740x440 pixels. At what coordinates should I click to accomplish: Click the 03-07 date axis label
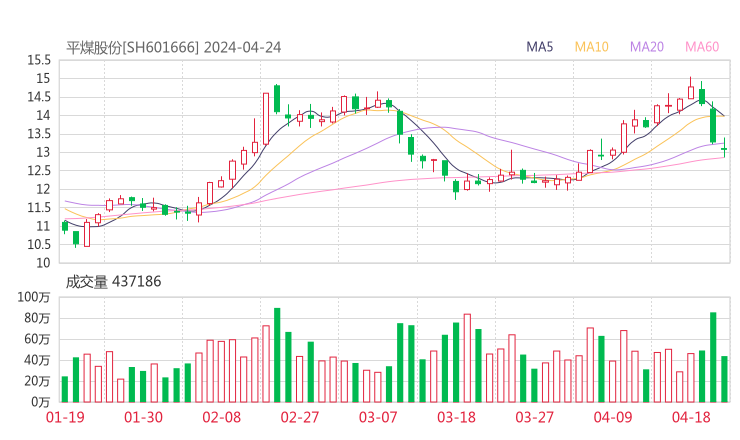coord(378,417)
